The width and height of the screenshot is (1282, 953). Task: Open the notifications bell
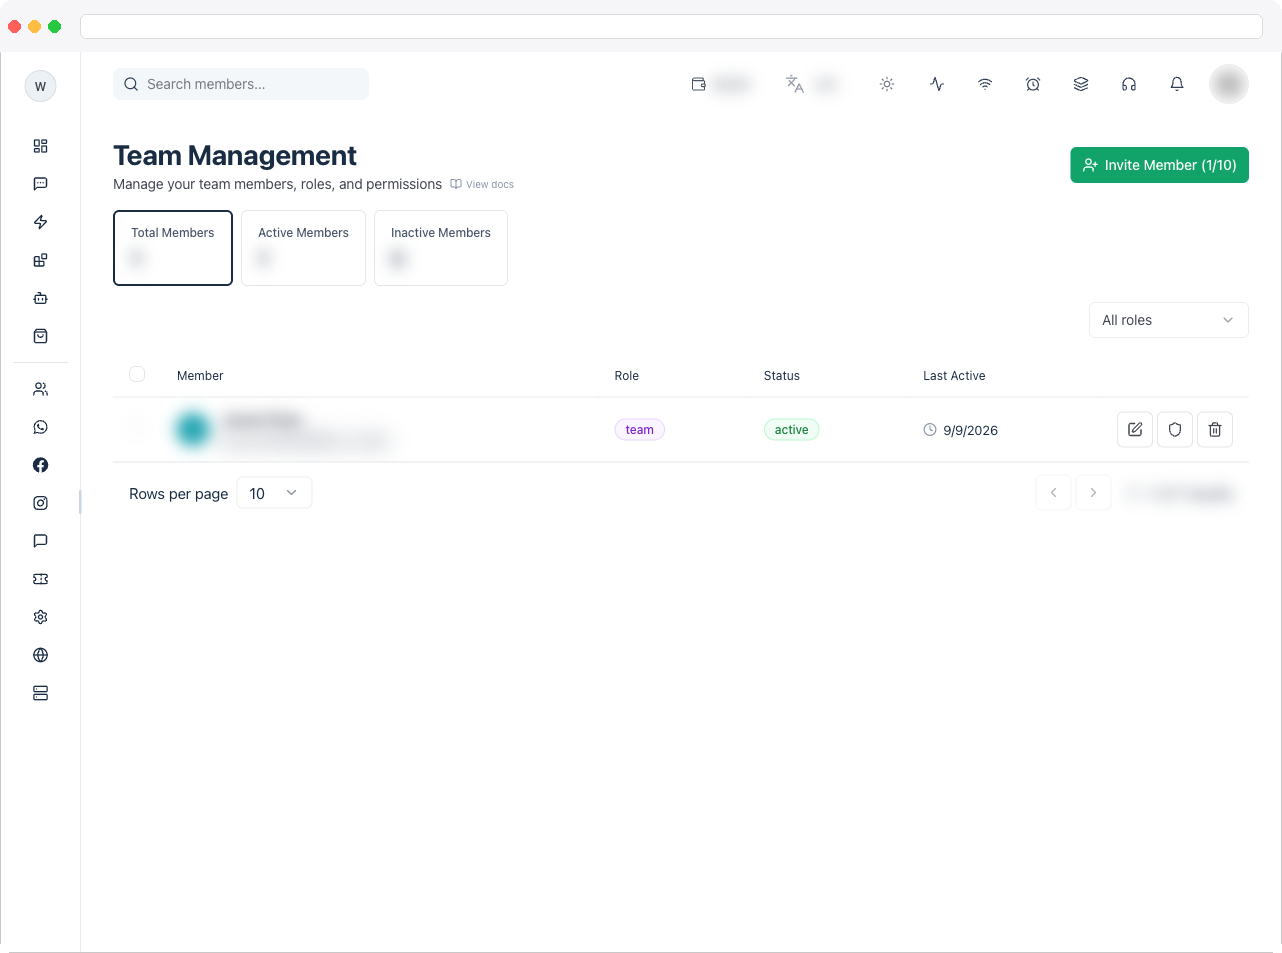[x=1177, y=84]
